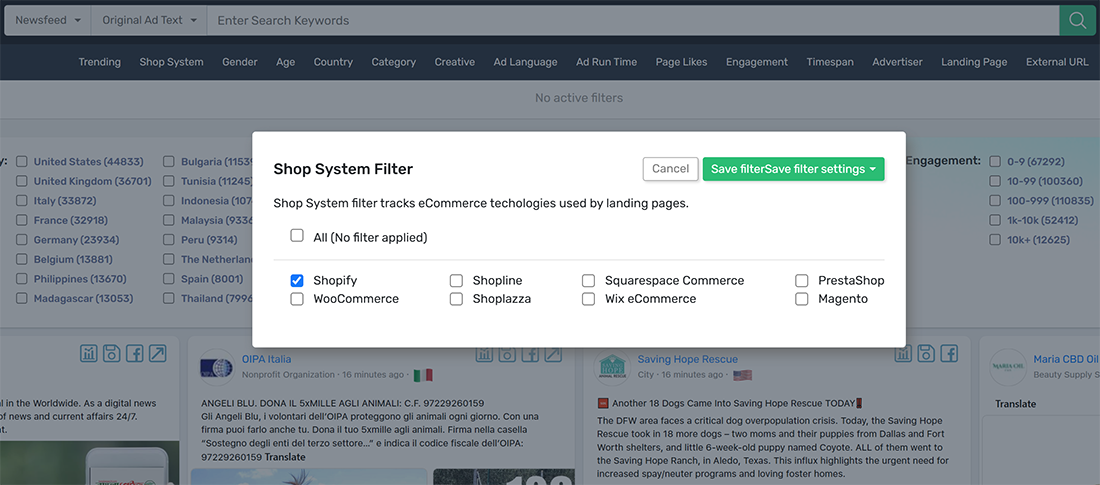Click Maria CBD Oil profile logo
1100x485 pixels.
pos(1008,367)
